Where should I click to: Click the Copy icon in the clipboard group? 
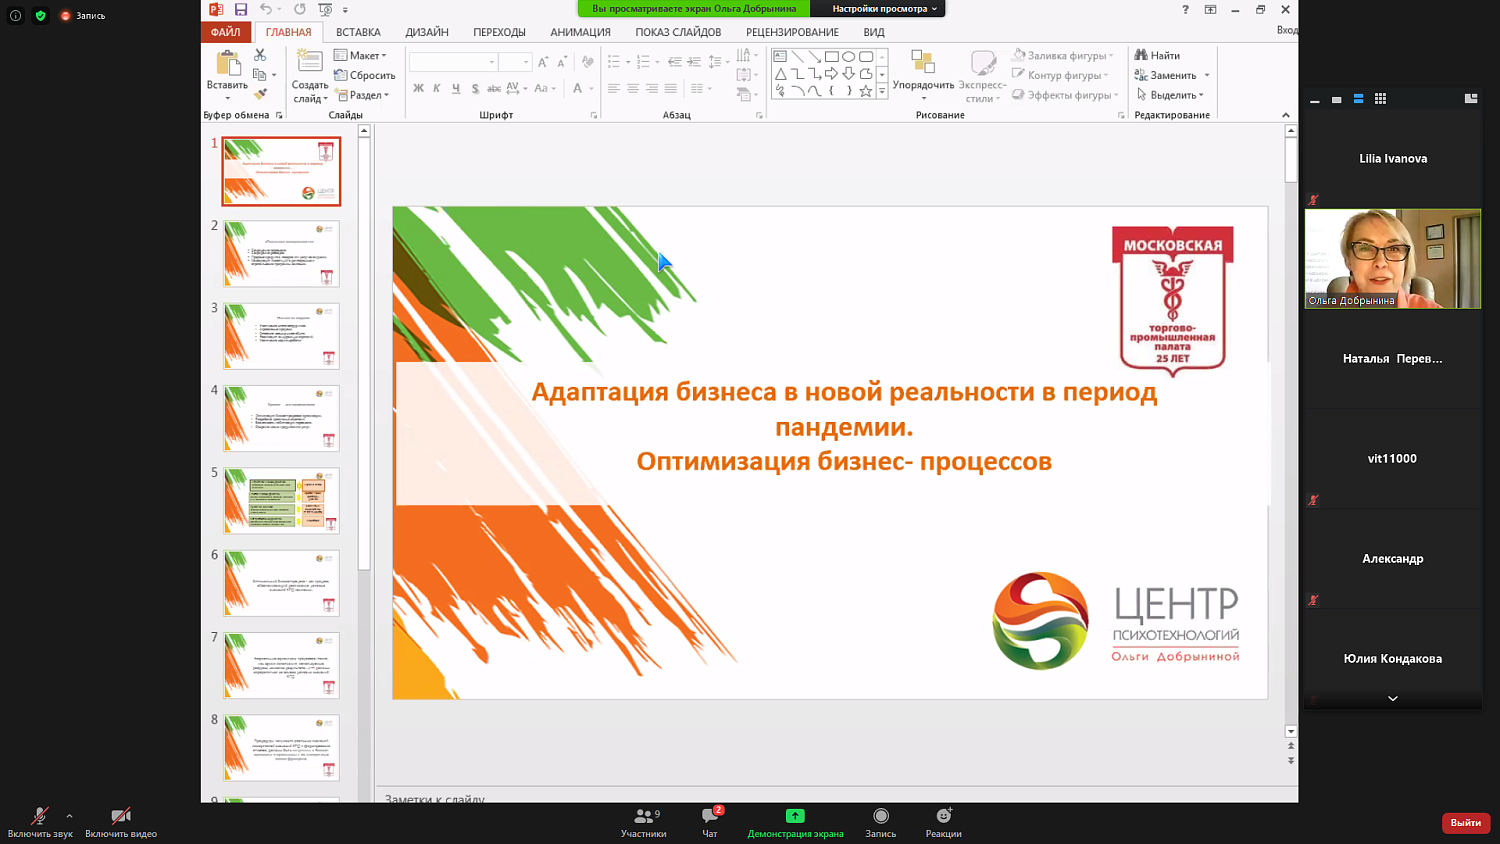tap(260, 75)
